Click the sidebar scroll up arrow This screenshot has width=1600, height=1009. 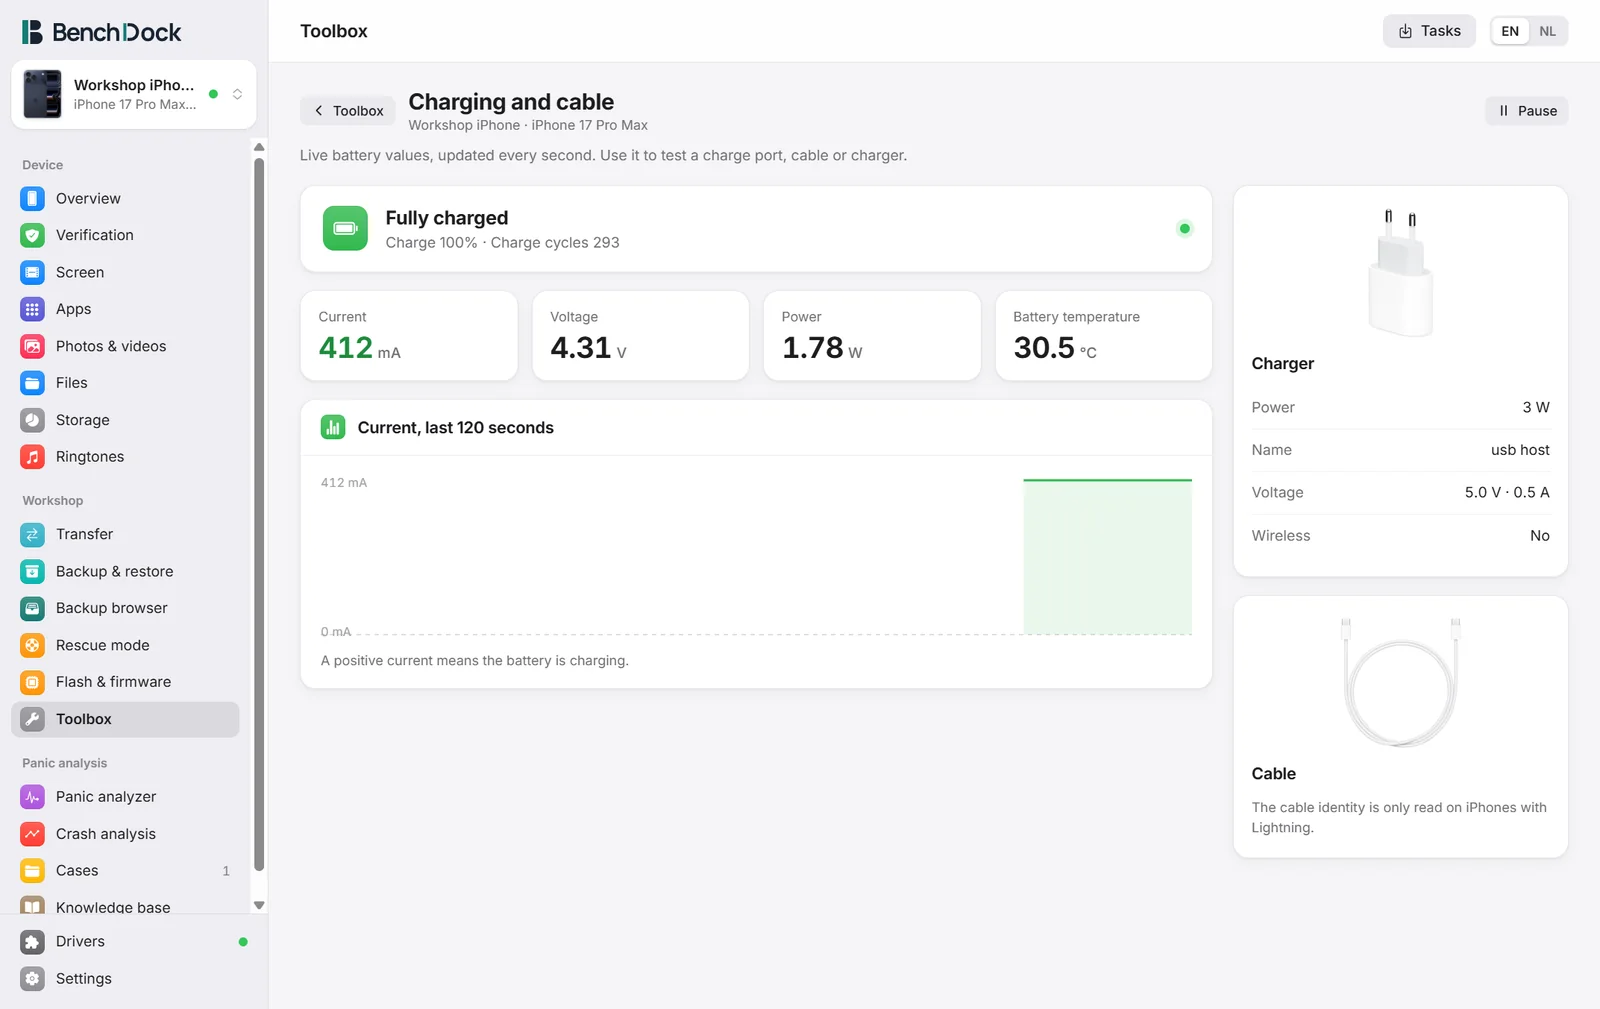click(x=259, y=147)
